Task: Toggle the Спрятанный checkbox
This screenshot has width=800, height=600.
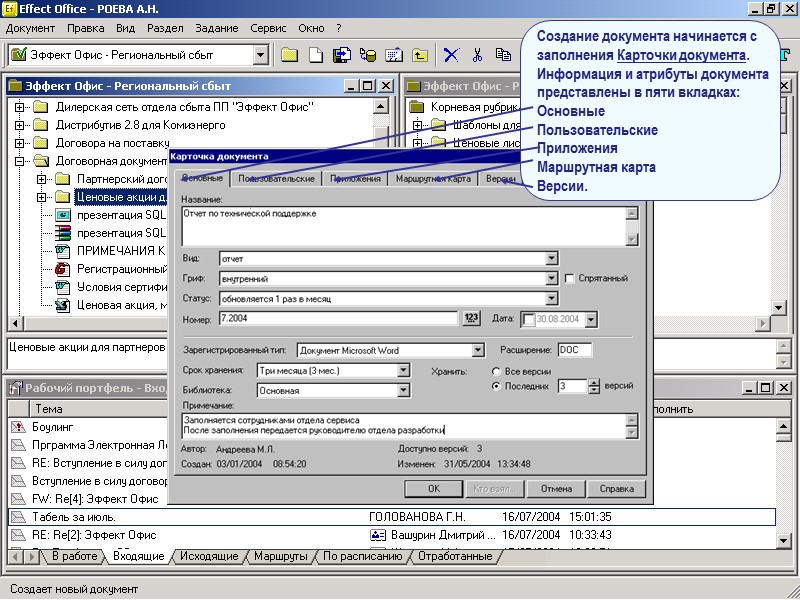Action: click(569, 279)
